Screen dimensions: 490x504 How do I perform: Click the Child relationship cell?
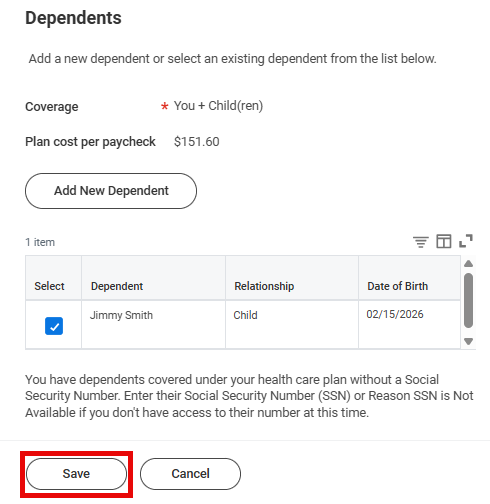point(292,325)
